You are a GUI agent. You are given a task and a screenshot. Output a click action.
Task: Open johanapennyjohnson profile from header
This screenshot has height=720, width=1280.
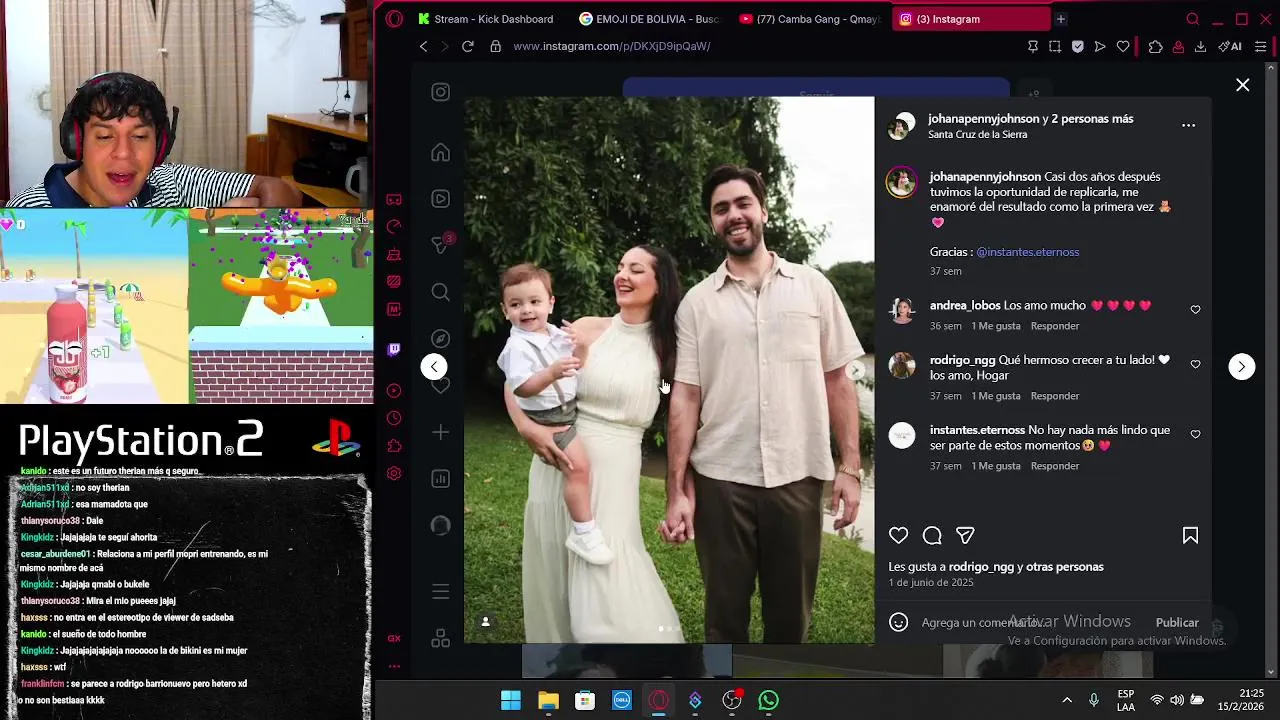click(984, 118)
